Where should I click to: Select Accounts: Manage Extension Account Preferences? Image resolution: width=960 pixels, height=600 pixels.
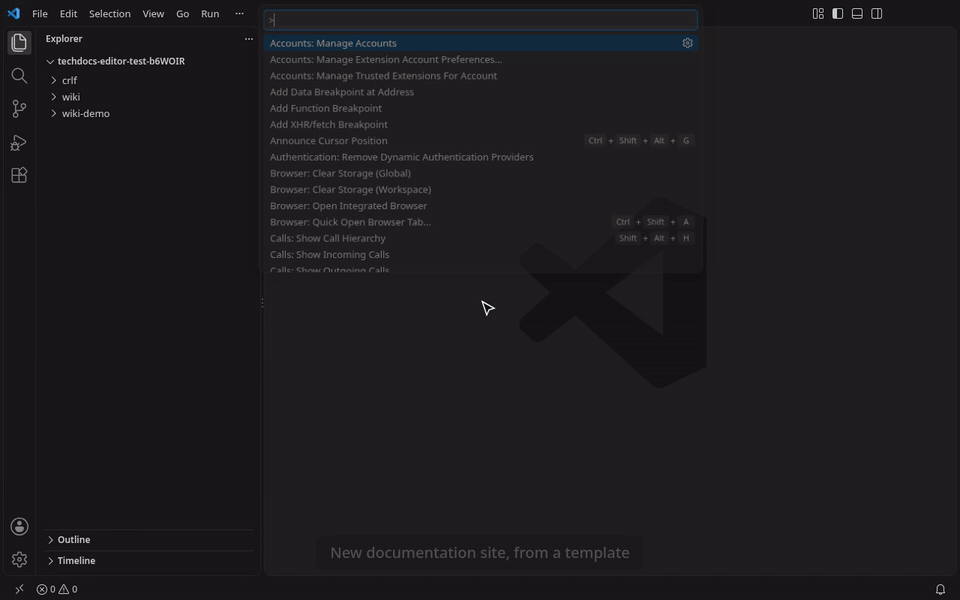pyautogui.click(x=481, y=59)
